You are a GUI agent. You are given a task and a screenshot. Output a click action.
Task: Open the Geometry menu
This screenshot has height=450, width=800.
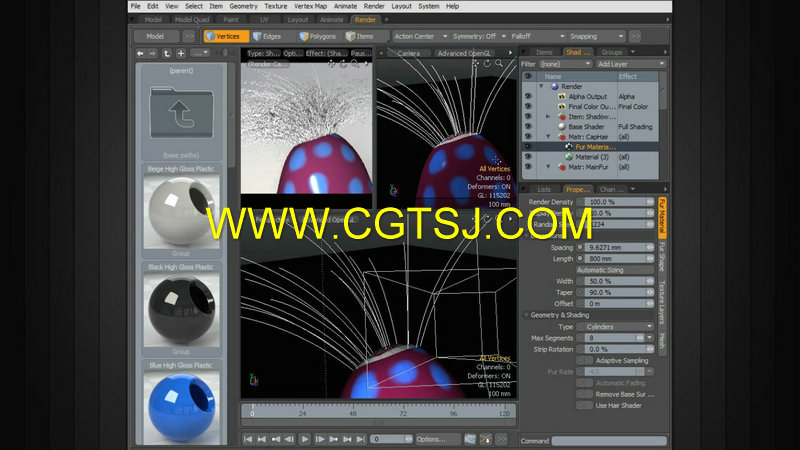[x=243, y=6]
